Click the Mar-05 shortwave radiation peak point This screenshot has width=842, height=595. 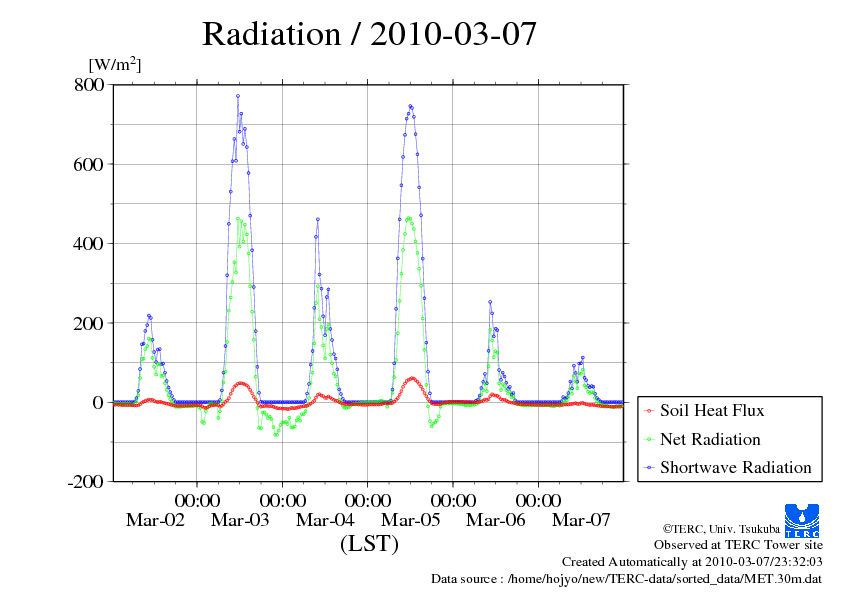(410, 106)
